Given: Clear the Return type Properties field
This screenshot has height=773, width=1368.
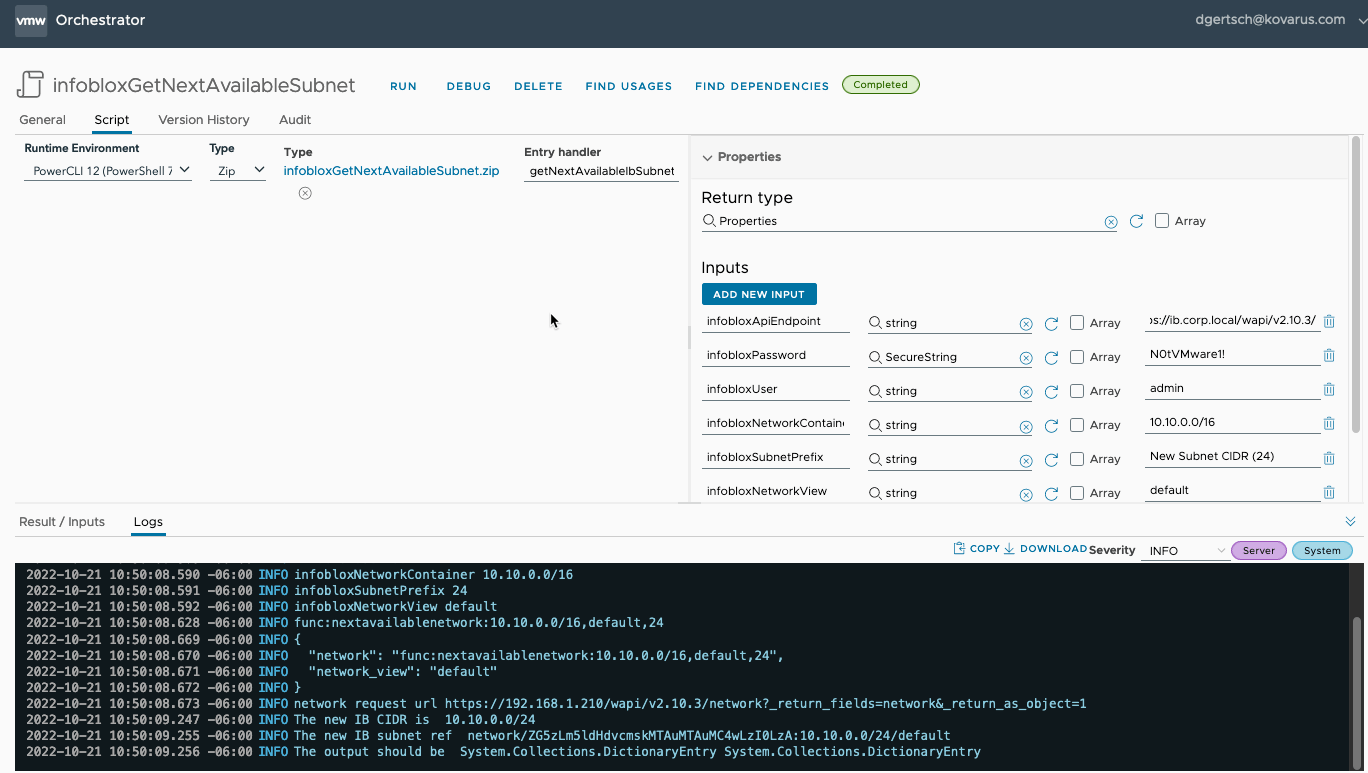Looking at the screenshot, I should [x=1111, y=222].
